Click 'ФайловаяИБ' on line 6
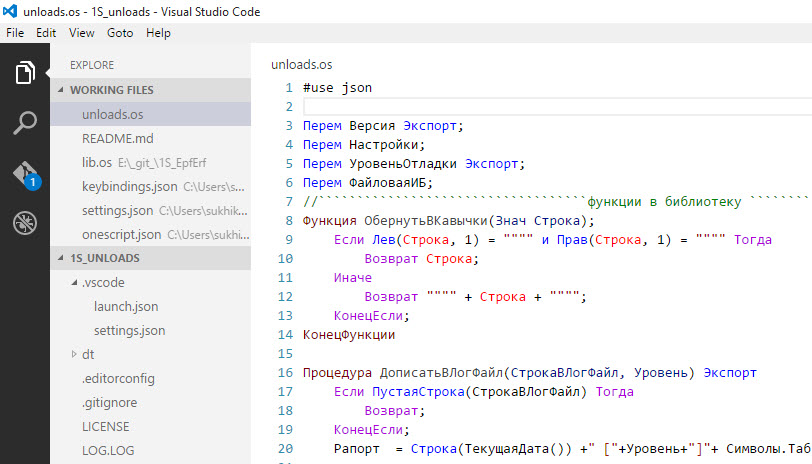Image resolution: width=812 pixels, height=464 pixels. click(387, 183)
